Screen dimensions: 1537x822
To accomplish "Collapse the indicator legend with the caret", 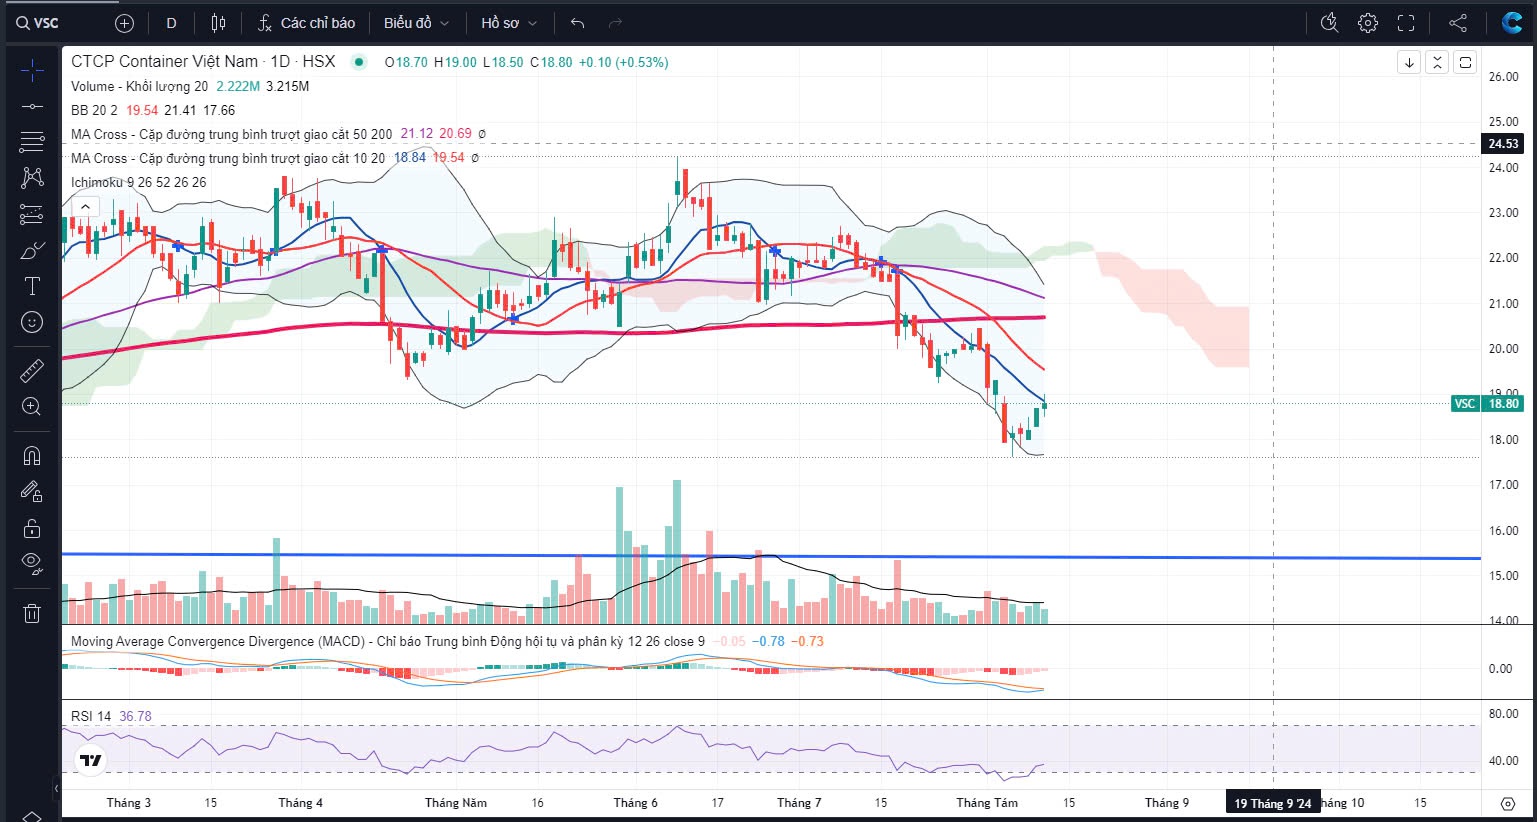I will [x=85, y=207].
